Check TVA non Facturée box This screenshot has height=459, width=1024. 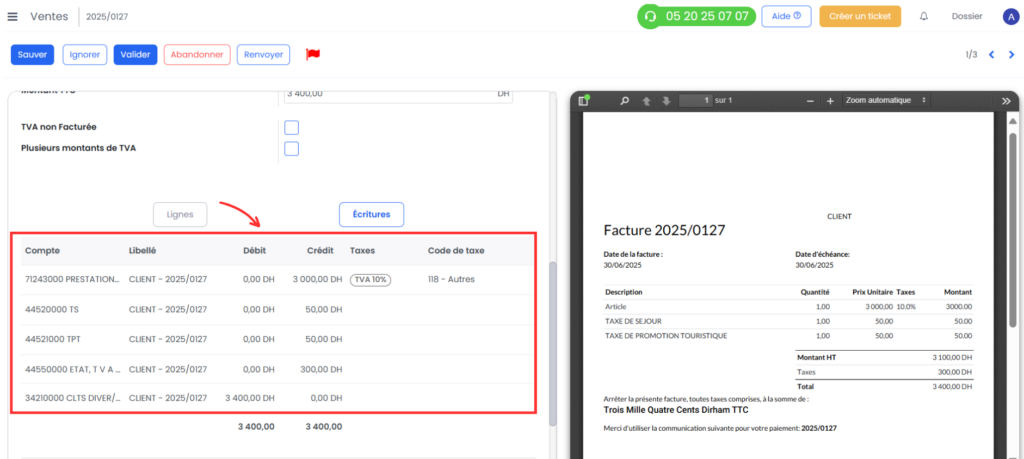pos(292,127)
